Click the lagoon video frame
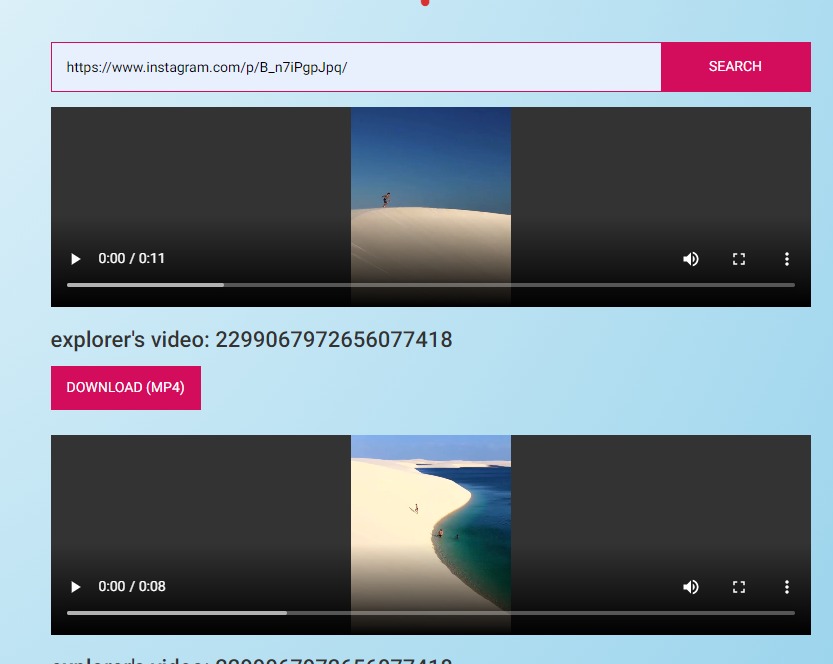Viewport: 833px width, 664px height. pos(430,500)
